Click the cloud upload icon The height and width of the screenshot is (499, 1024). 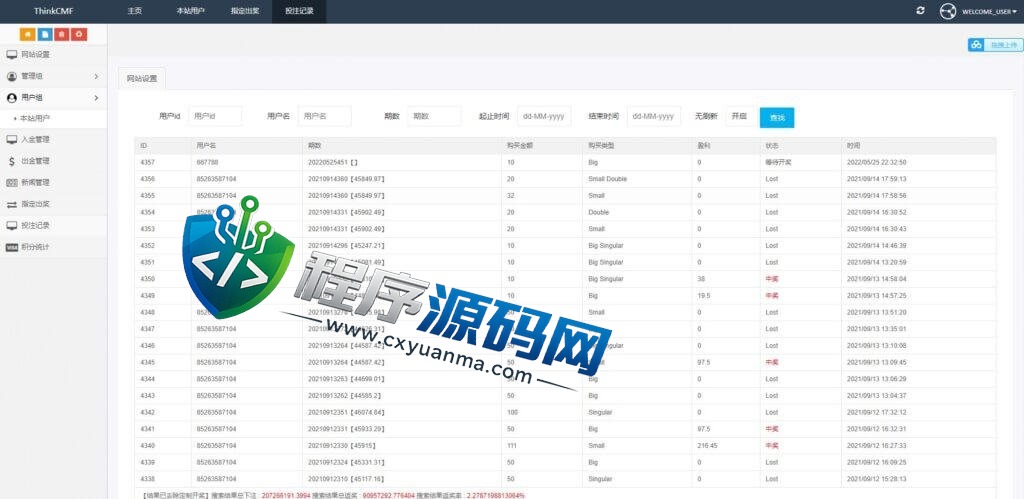pyautogui.click(x=977, y=44)
